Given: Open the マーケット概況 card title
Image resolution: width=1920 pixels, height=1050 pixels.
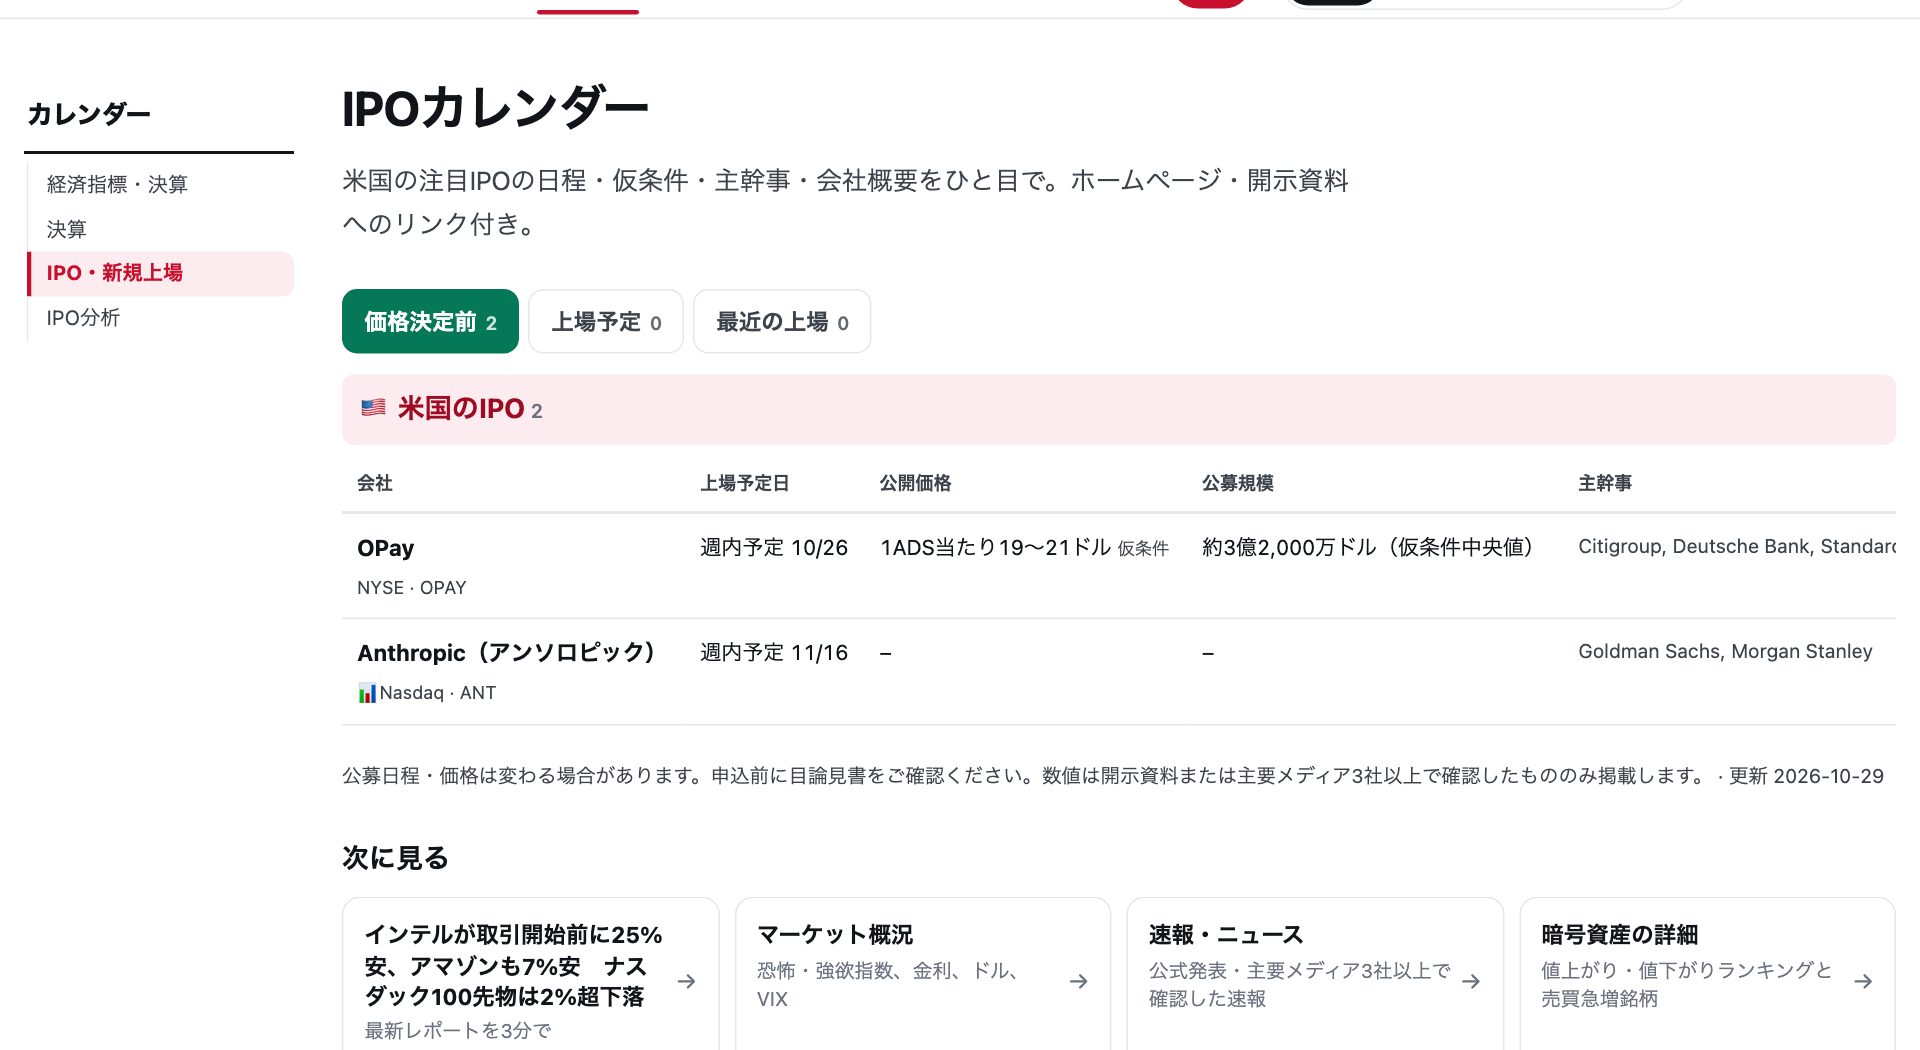Looking at the screenshot, I should [x=835, y=935].
